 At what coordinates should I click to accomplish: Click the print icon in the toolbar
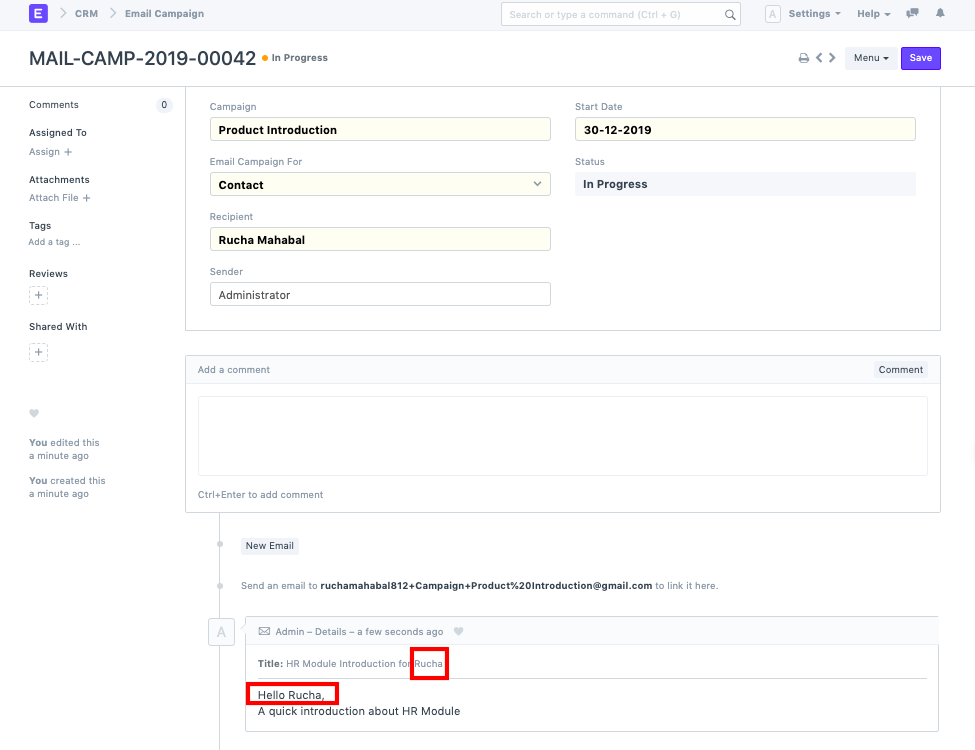(803, 58)
